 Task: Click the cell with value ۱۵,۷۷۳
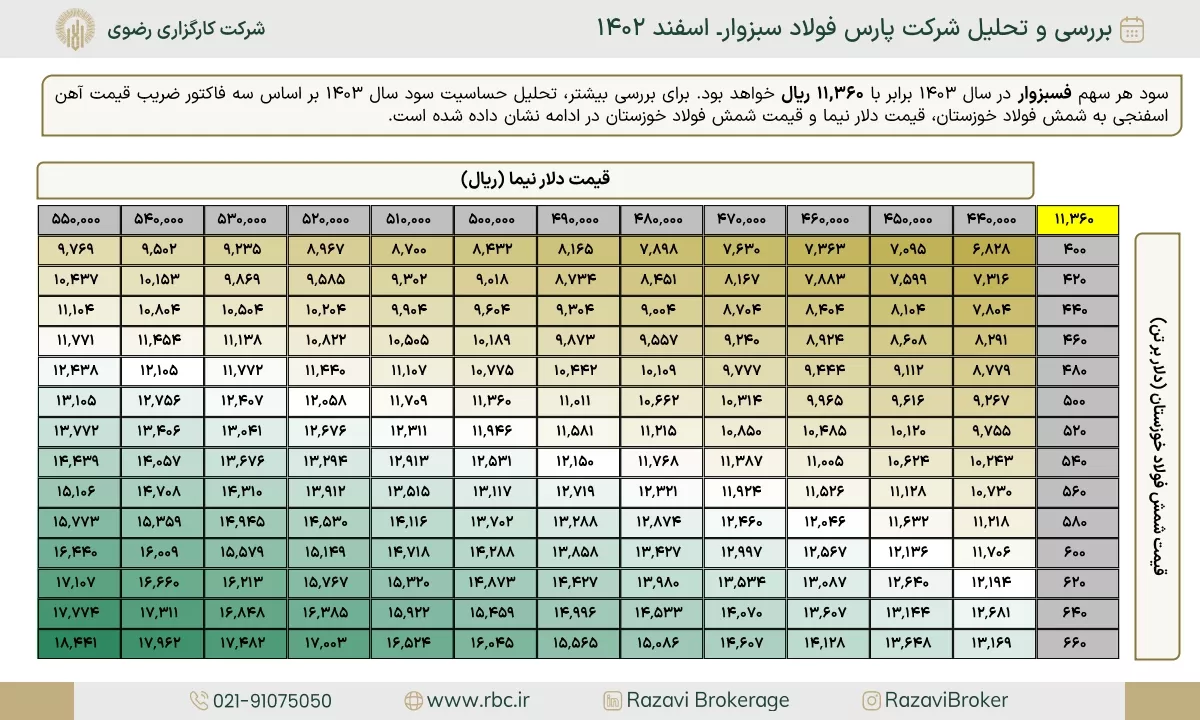(x=79, y=522)
